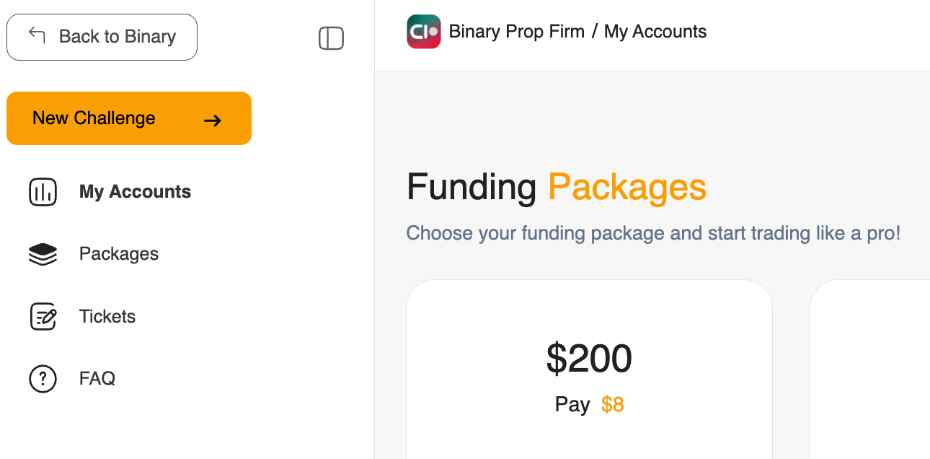Click the right arrow on the New Challenge button

212,120
